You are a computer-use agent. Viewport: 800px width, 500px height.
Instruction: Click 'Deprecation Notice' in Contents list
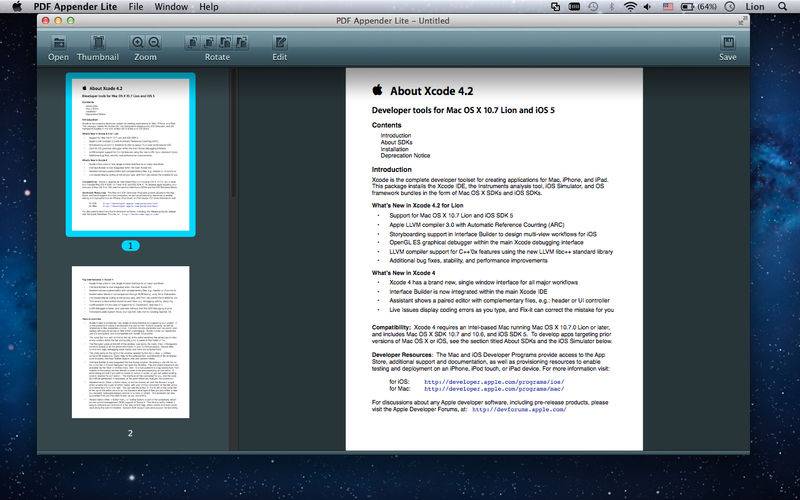(406, 156)
